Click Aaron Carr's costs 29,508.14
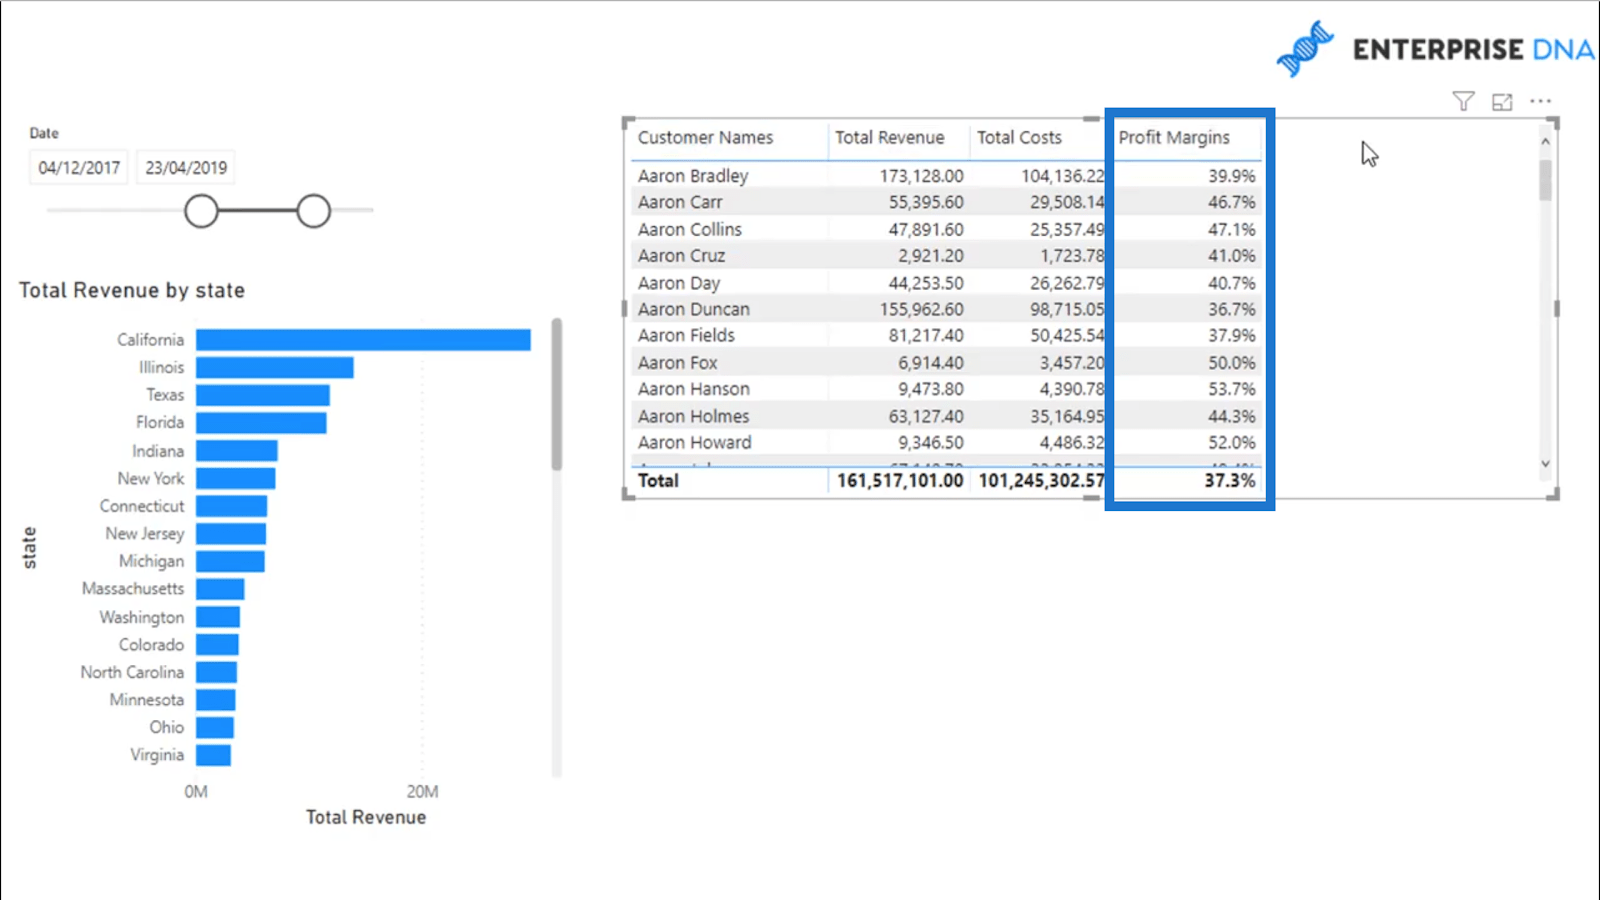1600x900 pixels. click(1068, 202)
